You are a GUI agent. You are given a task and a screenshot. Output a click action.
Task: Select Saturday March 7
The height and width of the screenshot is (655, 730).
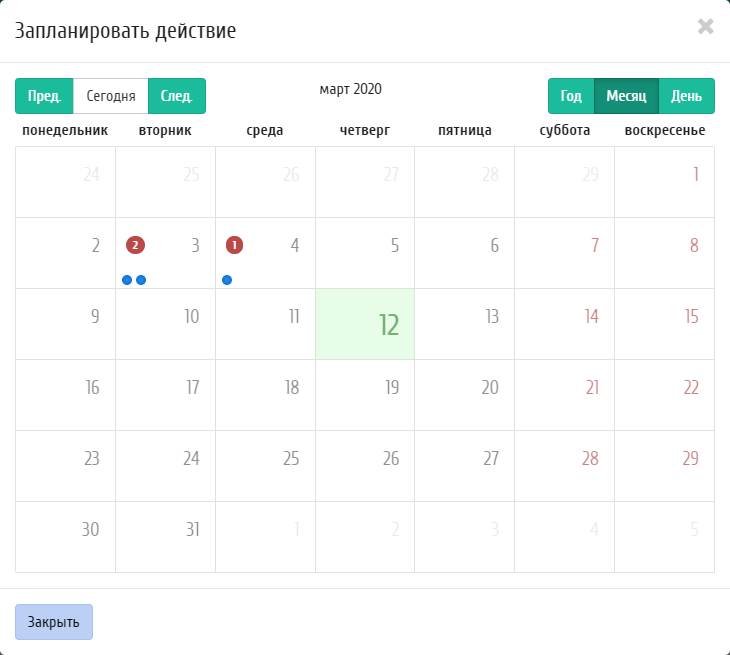click(x=565, y=253)
